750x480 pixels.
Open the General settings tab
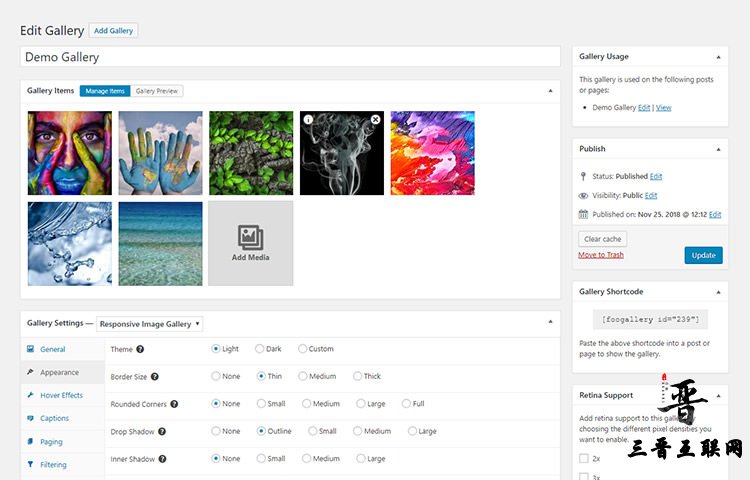click(x=63, y=349)
